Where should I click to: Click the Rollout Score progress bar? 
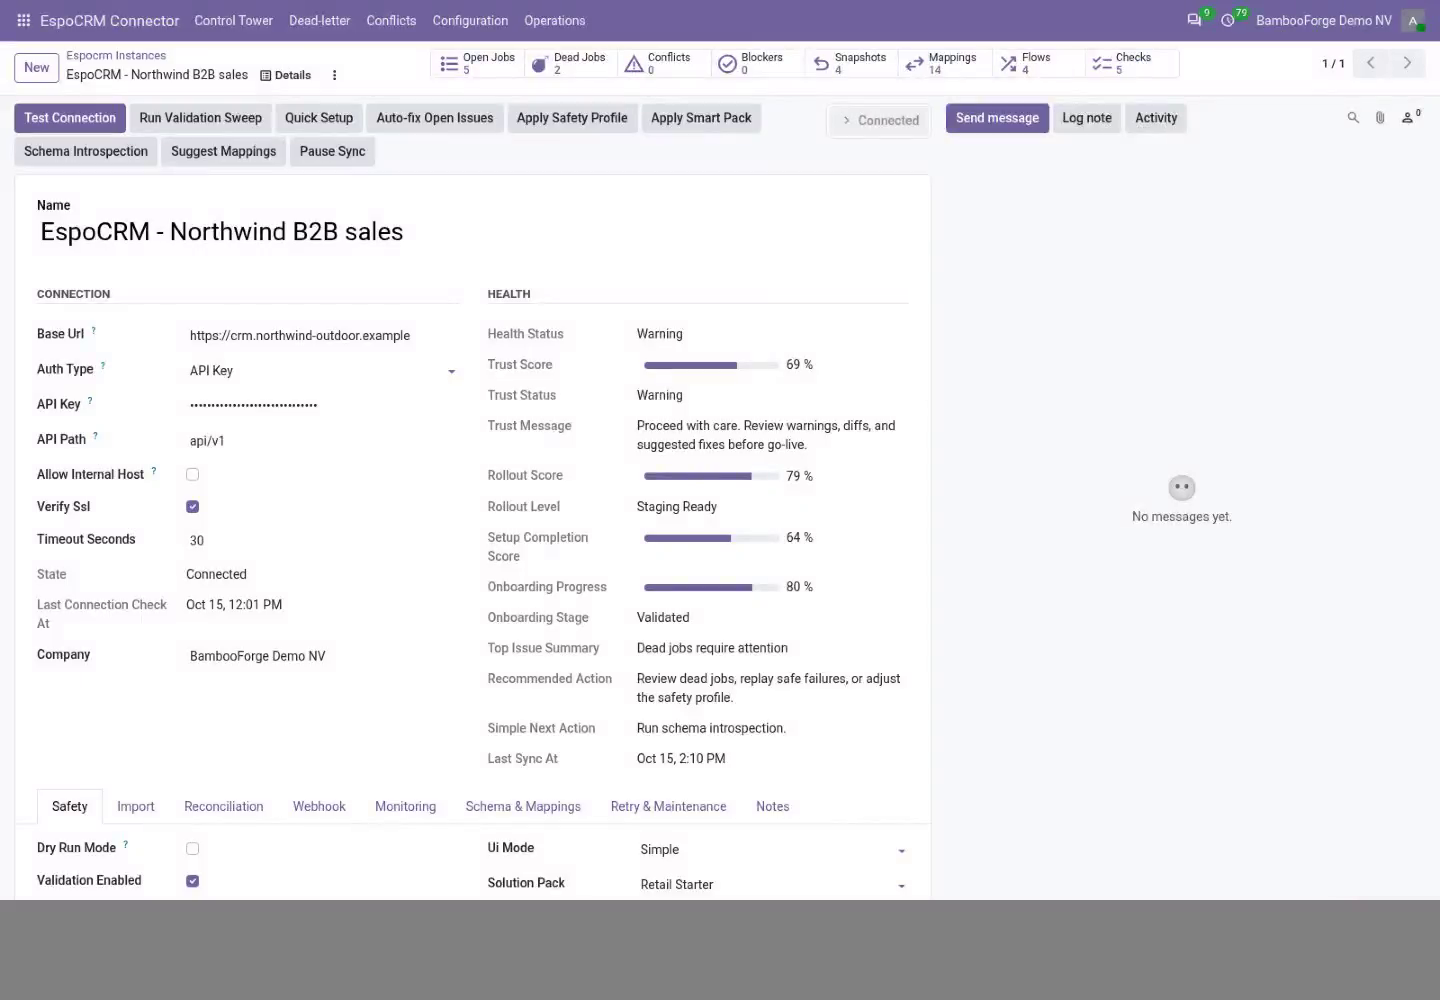(x=711, y=476)
